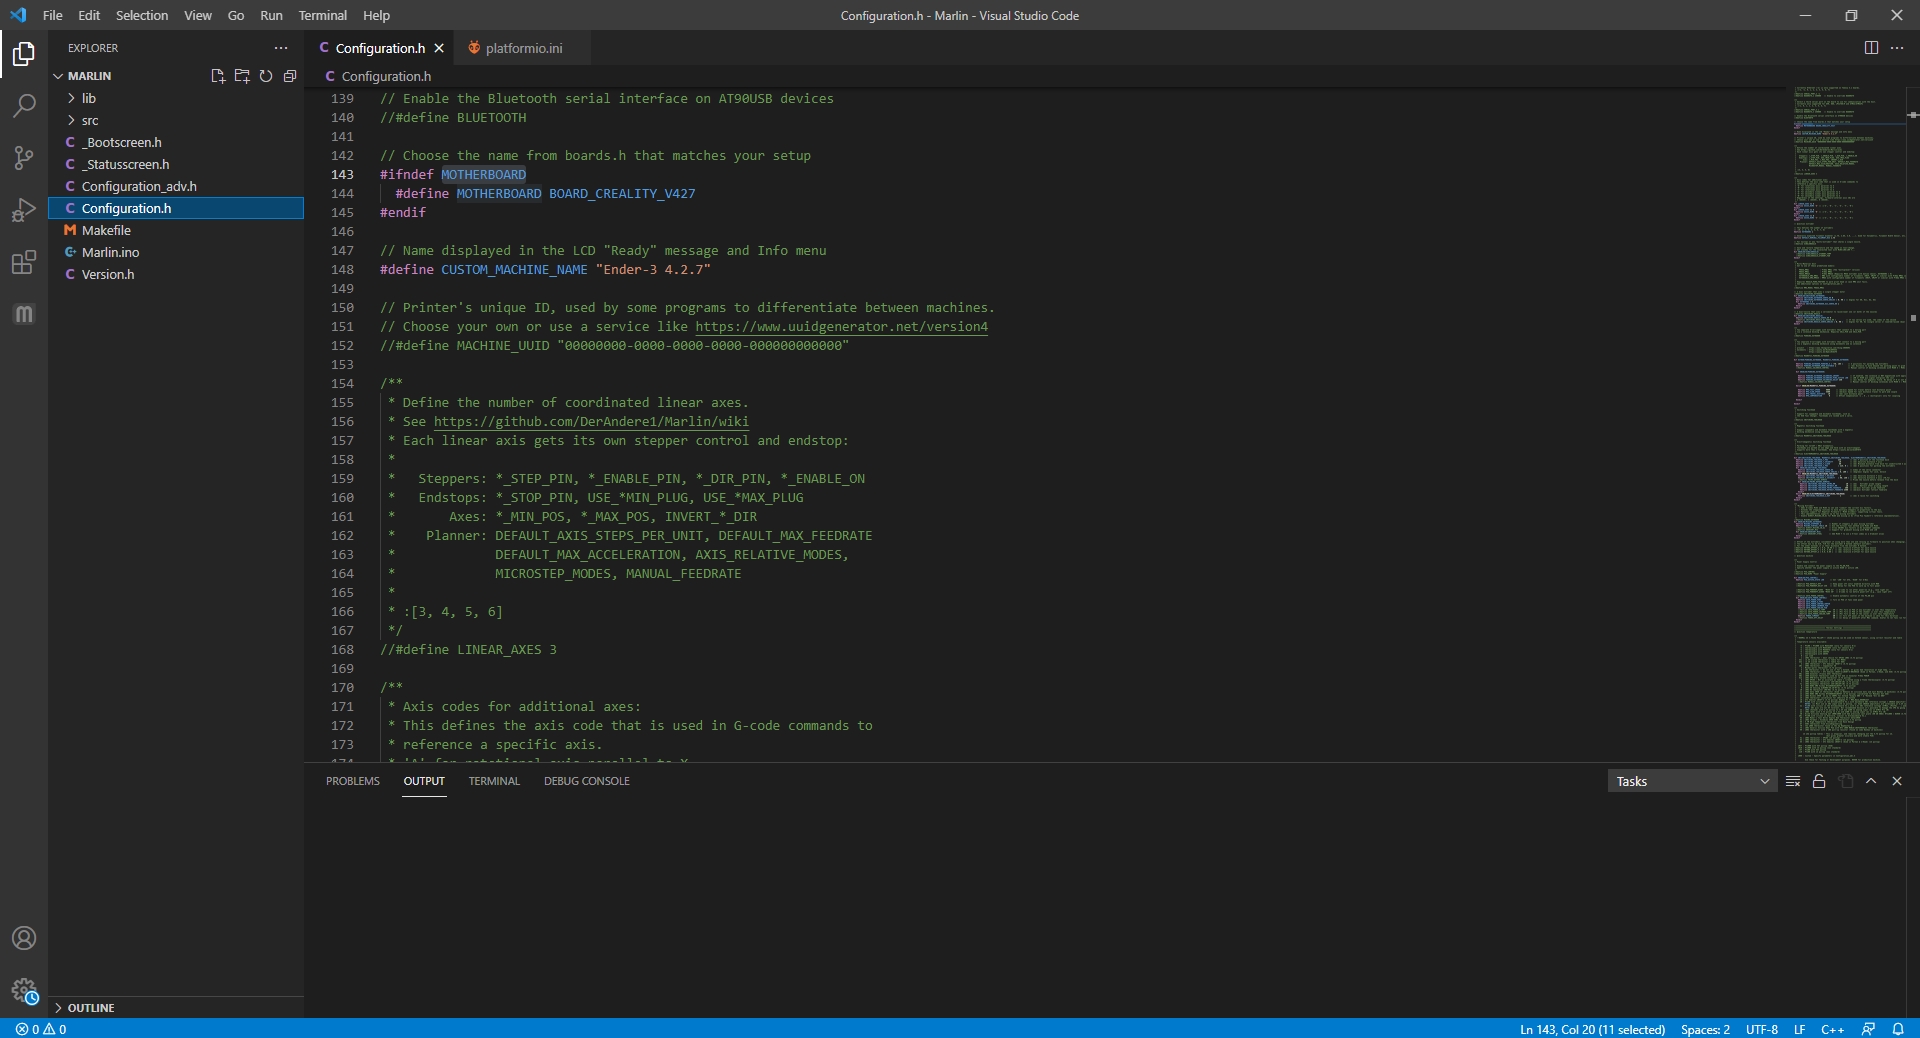Open the Extensions view

coord(24,262)
